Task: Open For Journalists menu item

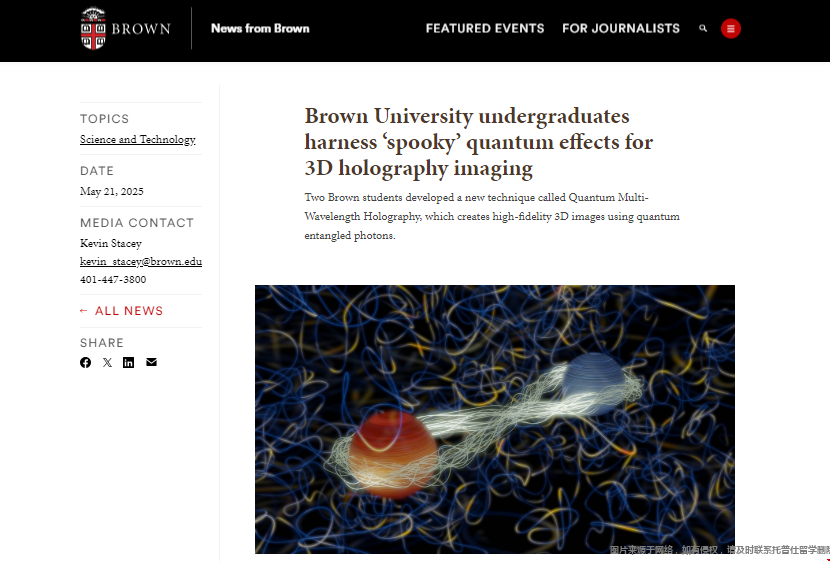Action: tap(621, 29)
